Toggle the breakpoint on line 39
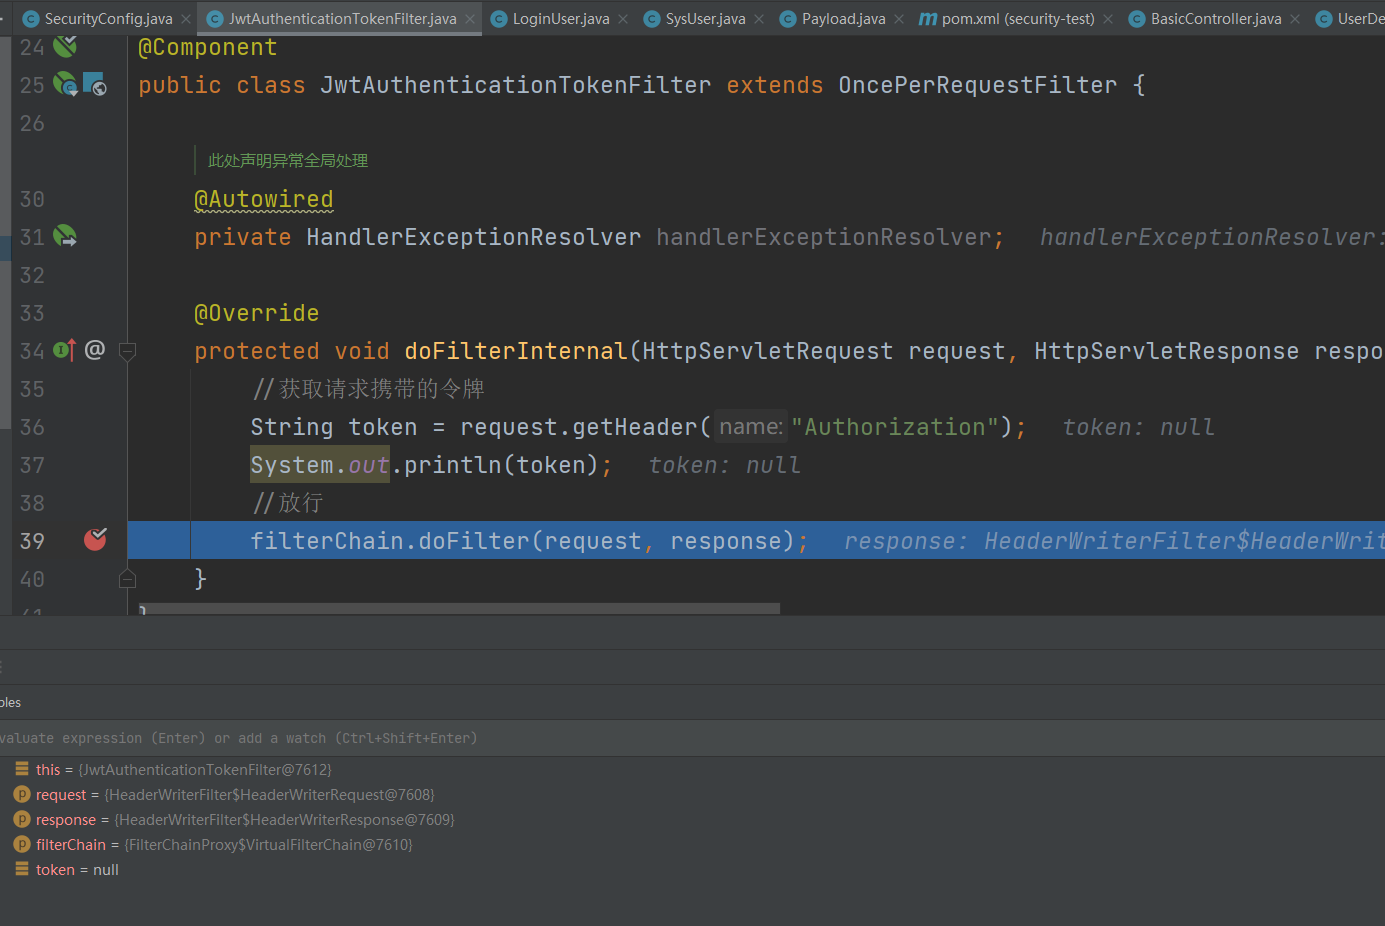 point(95,541)
